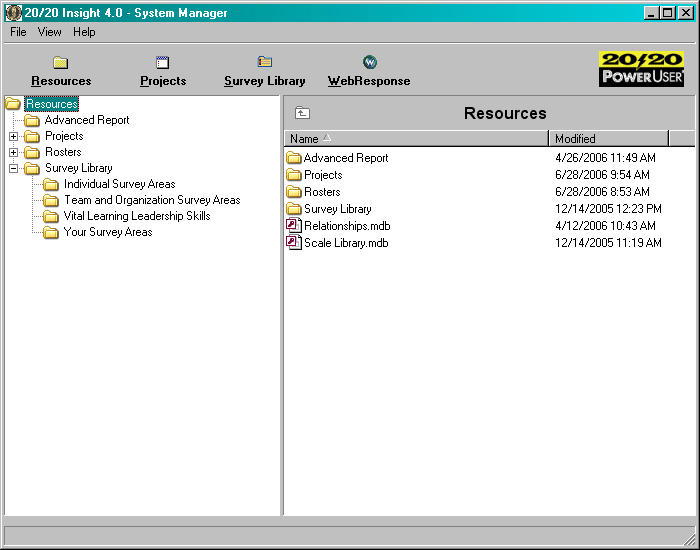Click the Survey Library toolbar icon

[x=265, y=62]
